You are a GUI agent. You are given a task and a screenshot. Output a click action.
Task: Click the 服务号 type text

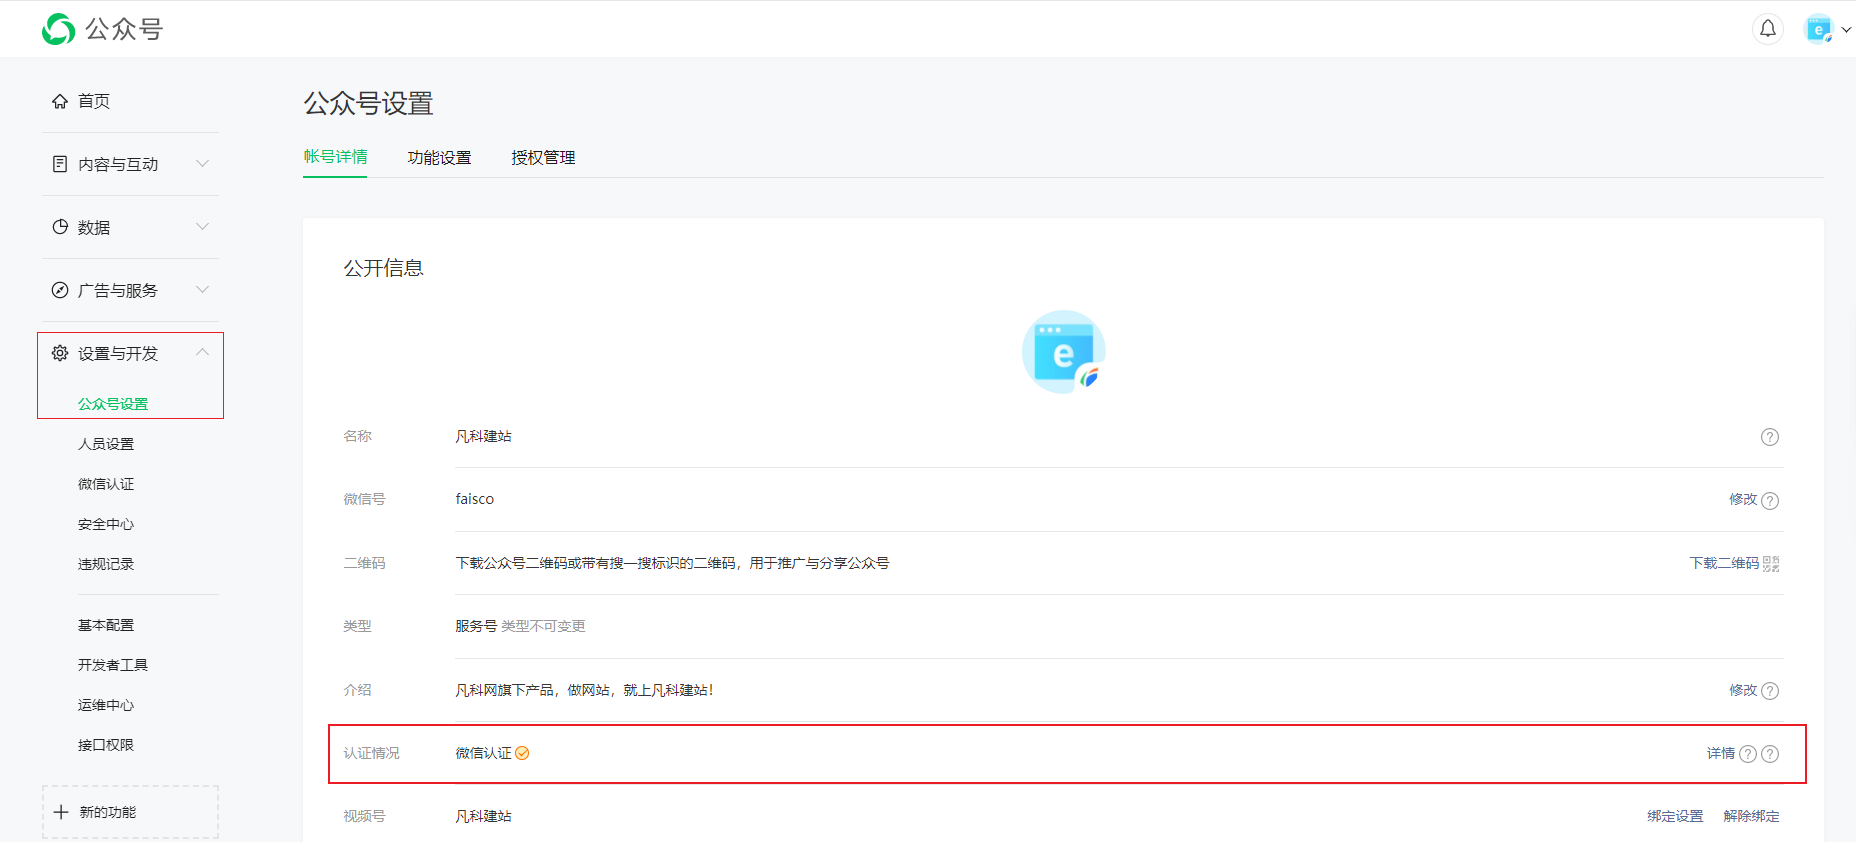pyautogui.click(x=476, y=626)
